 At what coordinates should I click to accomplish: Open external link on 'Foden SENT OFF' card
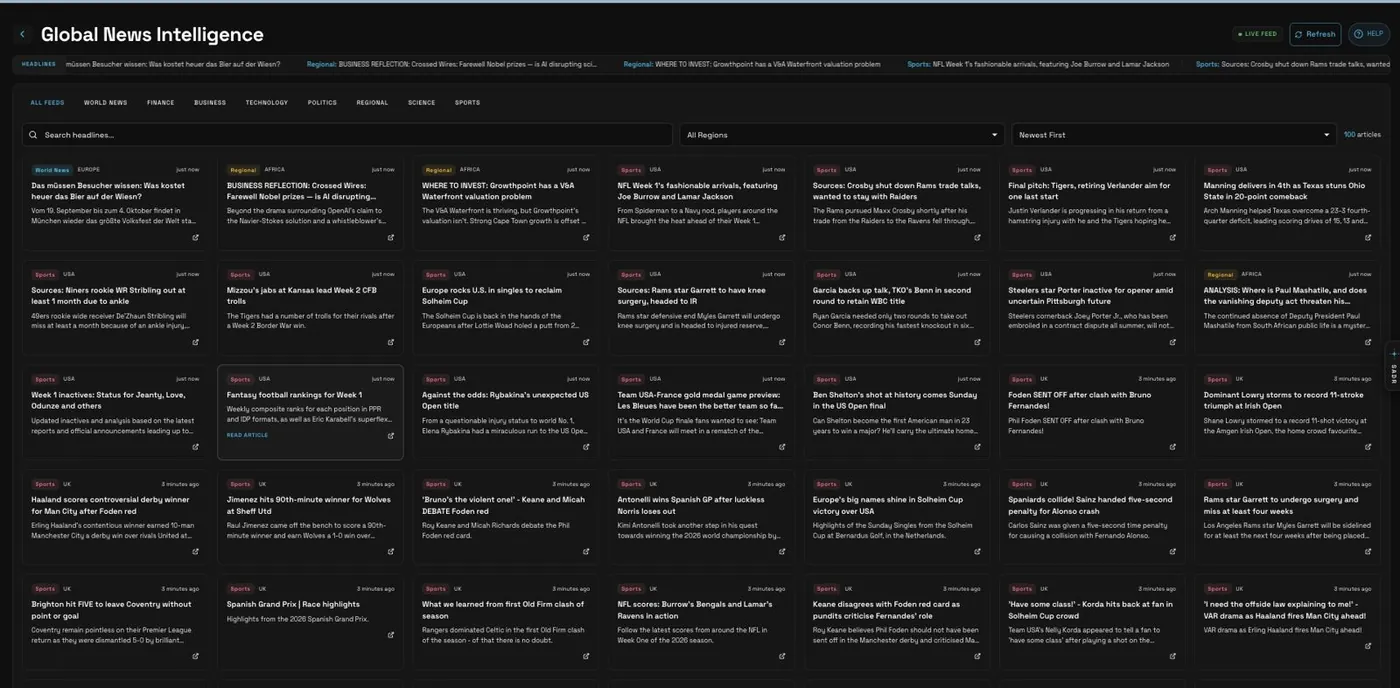point(1173,447)
